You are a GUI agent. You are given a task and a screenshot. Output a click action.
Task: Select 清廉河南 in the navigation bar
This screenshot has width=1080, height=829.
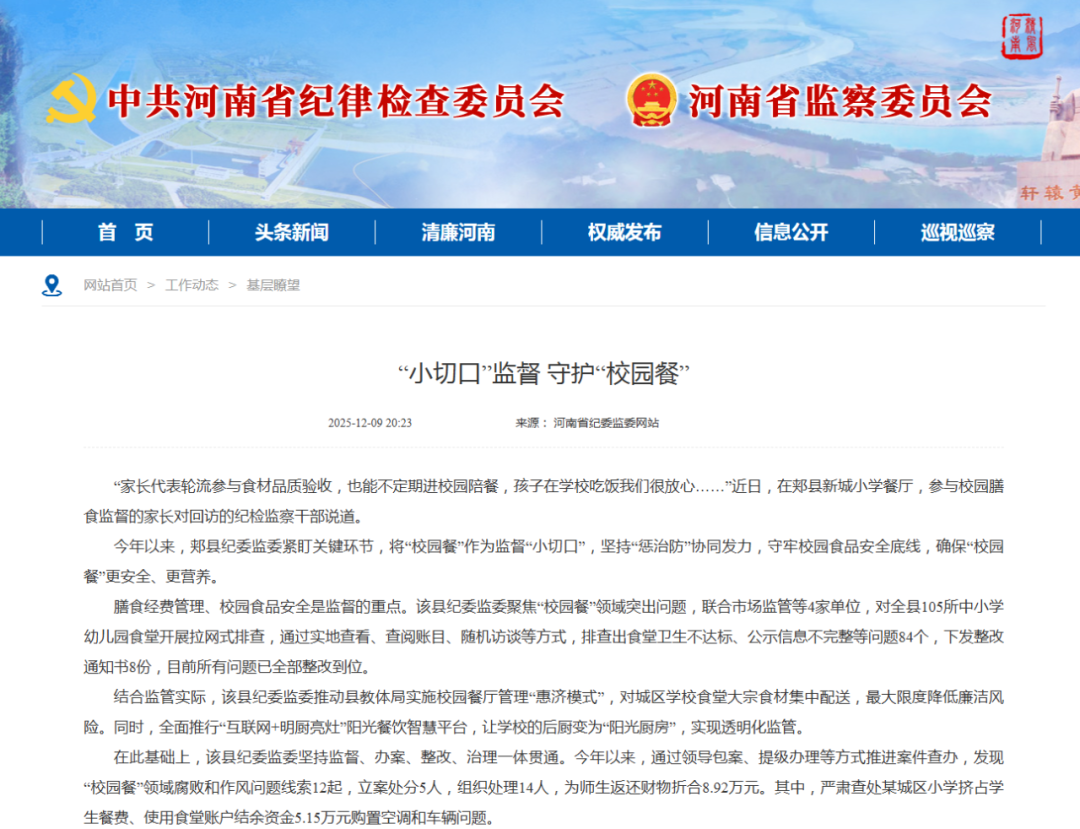[x=458, y=233]
